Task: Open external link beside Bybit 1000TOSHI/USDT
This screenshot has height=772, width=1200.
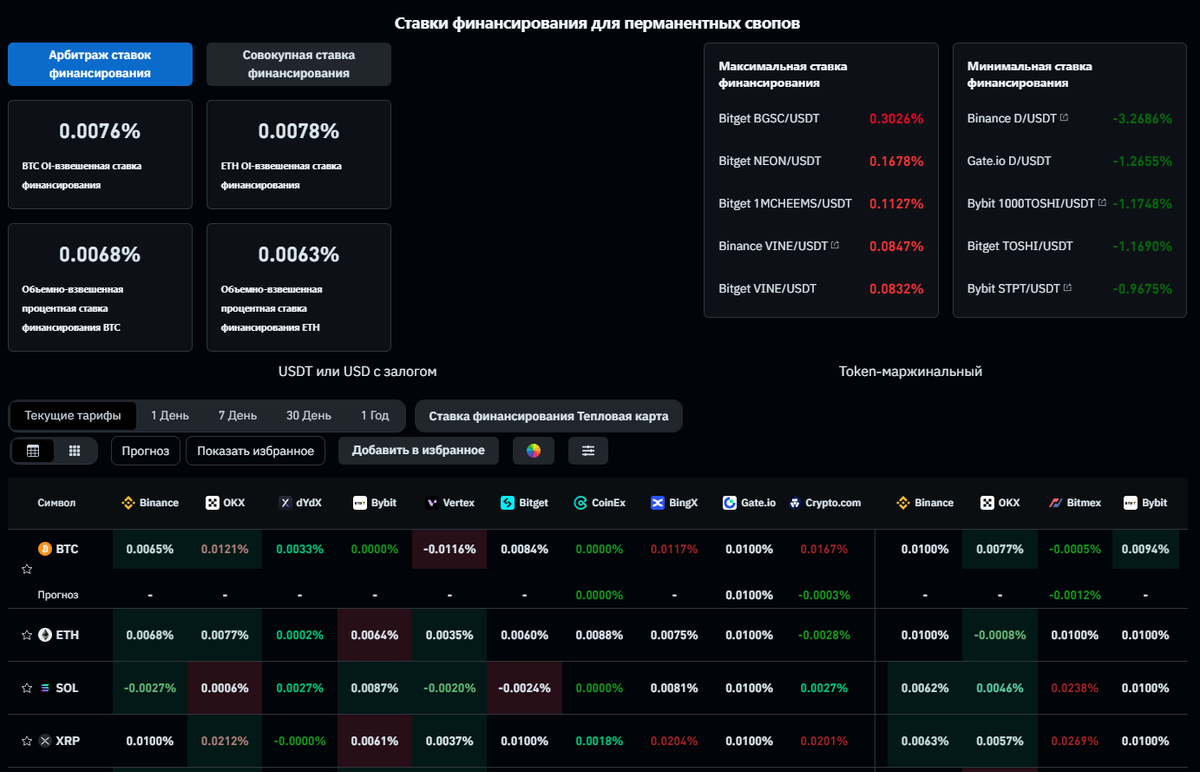Action: 1102,203
